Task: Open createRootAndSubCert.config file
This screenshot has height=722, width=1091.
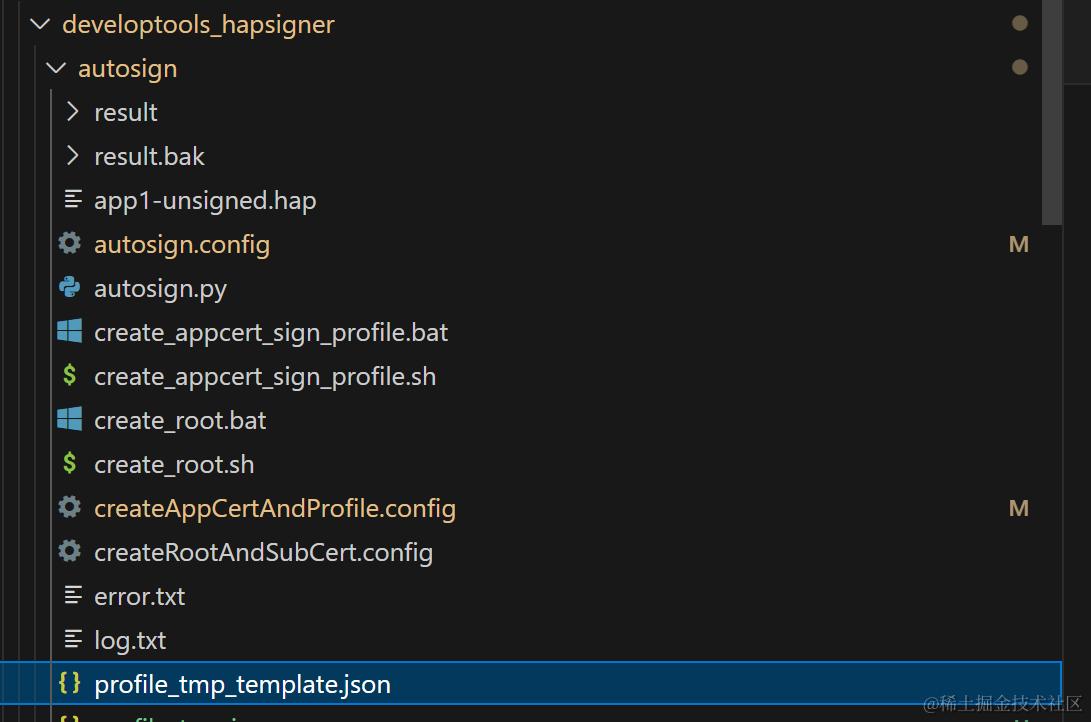Action: (264, 553)
